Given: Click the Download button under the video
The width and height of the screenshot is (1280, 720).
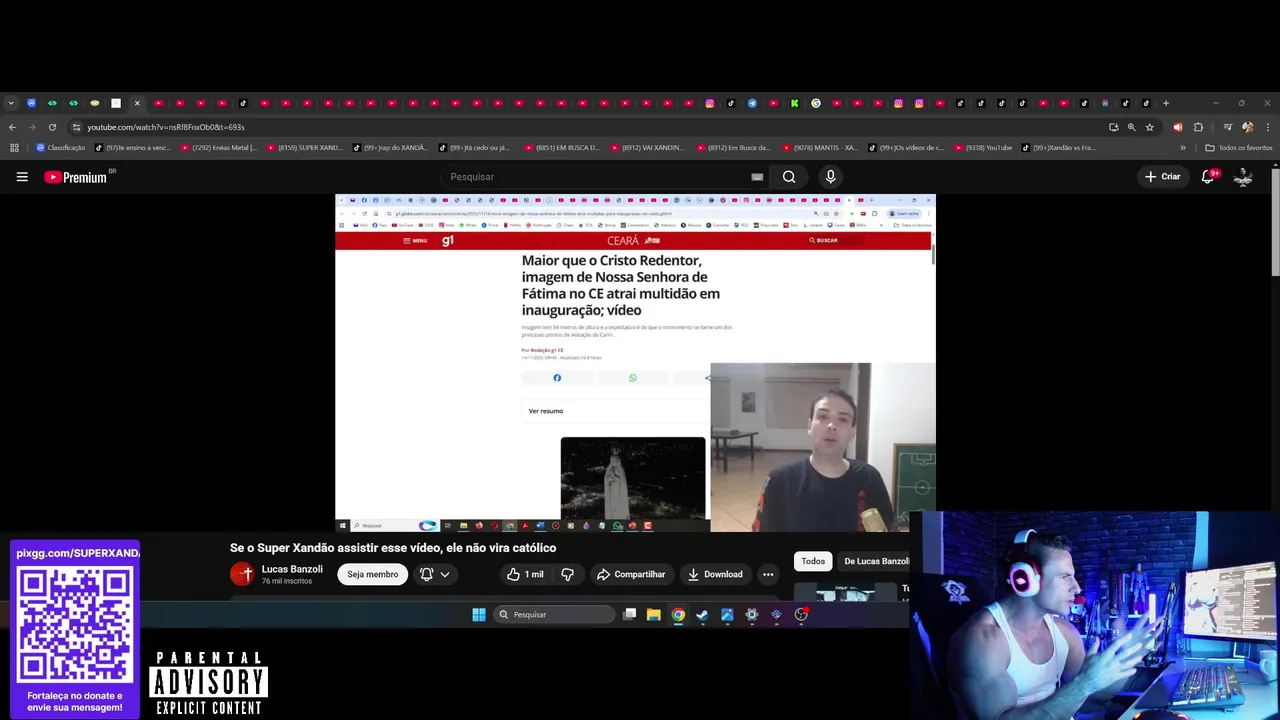Looking at the screenshot, I should point(715,574).
